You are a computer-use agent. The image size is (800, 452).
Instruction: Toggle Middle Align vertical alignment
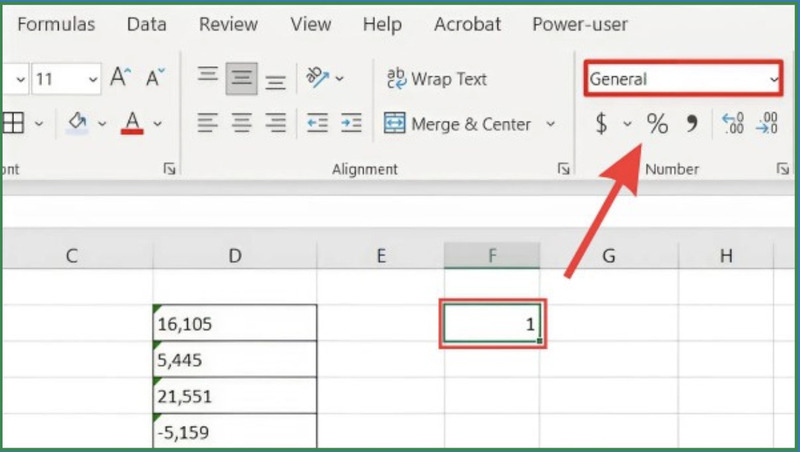coord(241,78)
